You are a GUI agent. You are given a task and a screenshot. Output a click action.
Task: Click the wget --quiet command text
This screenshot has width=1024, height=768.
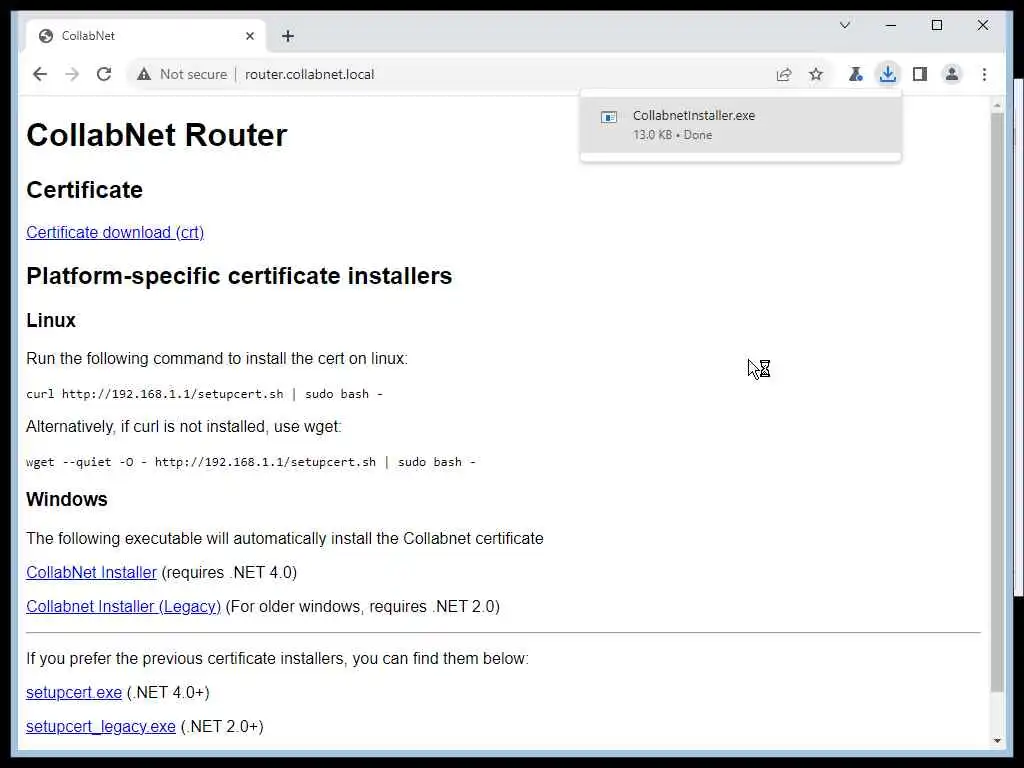click(x=251, y=462)
